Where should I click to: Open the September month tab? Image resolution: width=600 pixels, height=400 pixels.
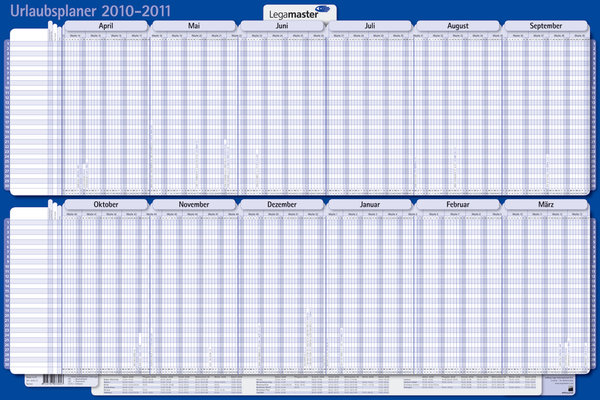coord(546,24)
